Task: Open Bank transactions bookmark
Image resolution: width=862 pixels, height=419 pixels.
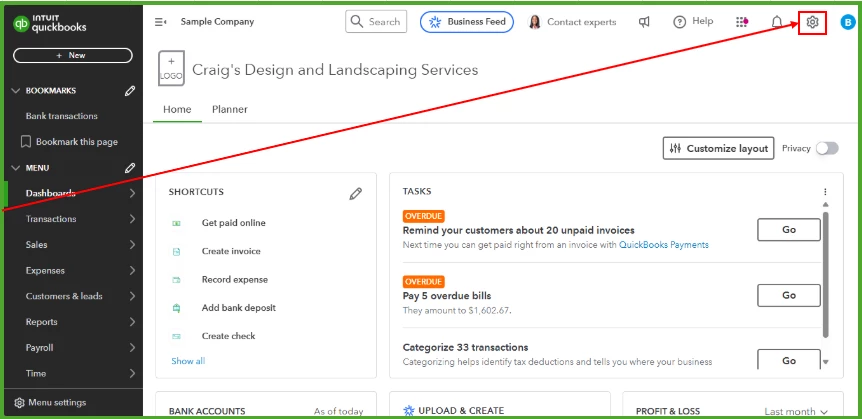Action: coord(62,116)
